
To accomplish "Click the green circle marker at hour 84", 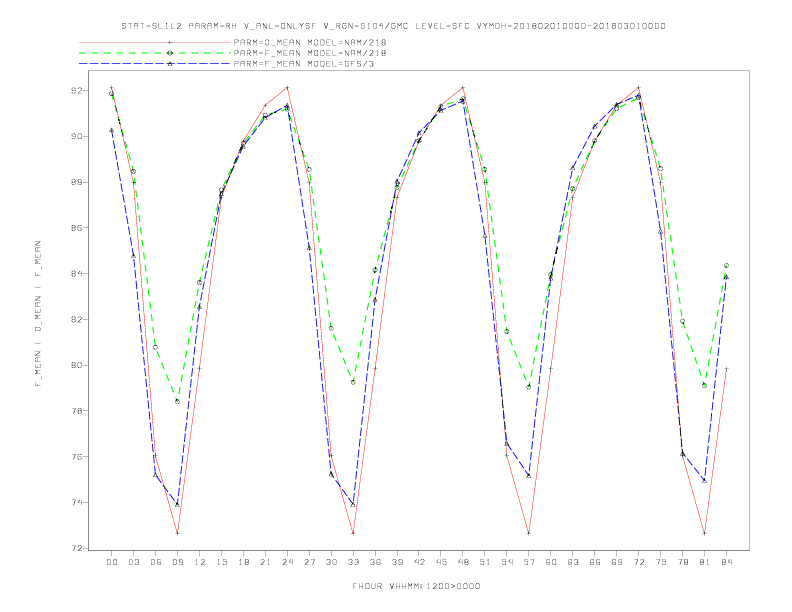I will click(x=726, y=266).
